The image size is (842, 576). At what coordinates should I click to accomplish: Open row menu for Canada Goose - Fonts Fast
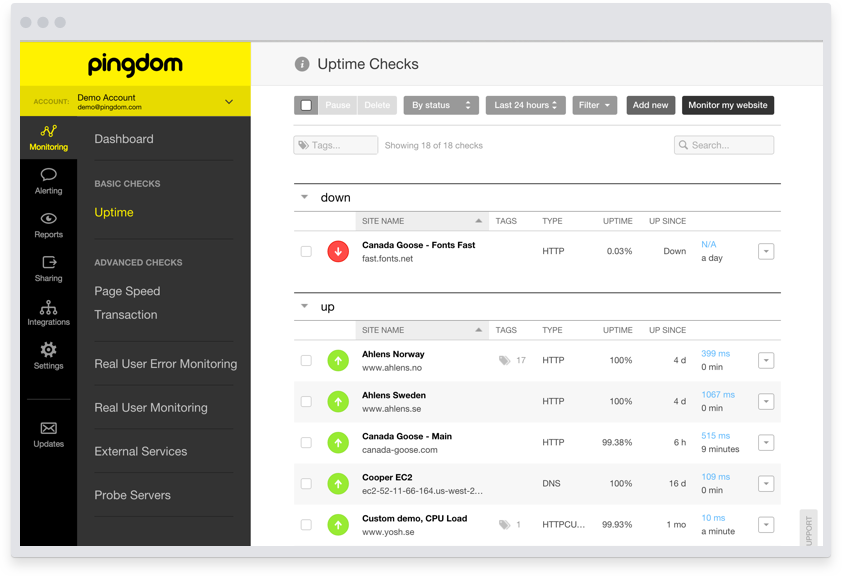pyautogui.click(x=766, y=251)
